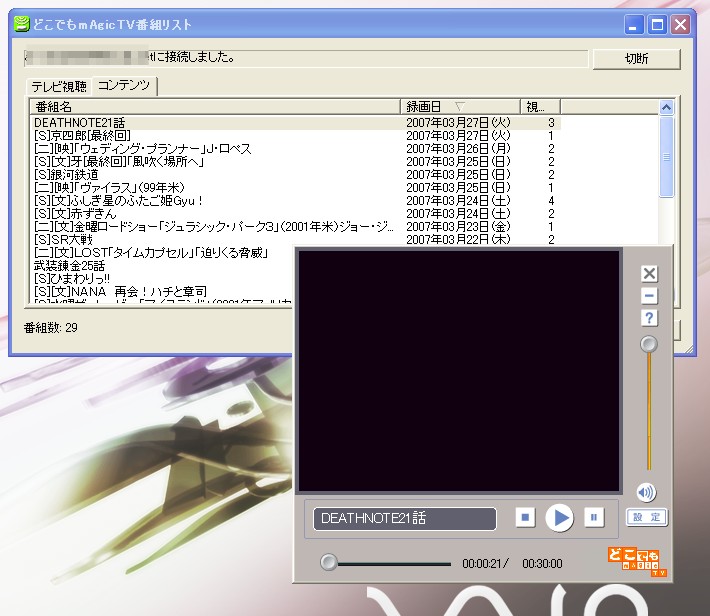The width and height of the screenshot is (710, 616).
Task: Switch to the コンテンツ tab
Action: coord(124,85)
